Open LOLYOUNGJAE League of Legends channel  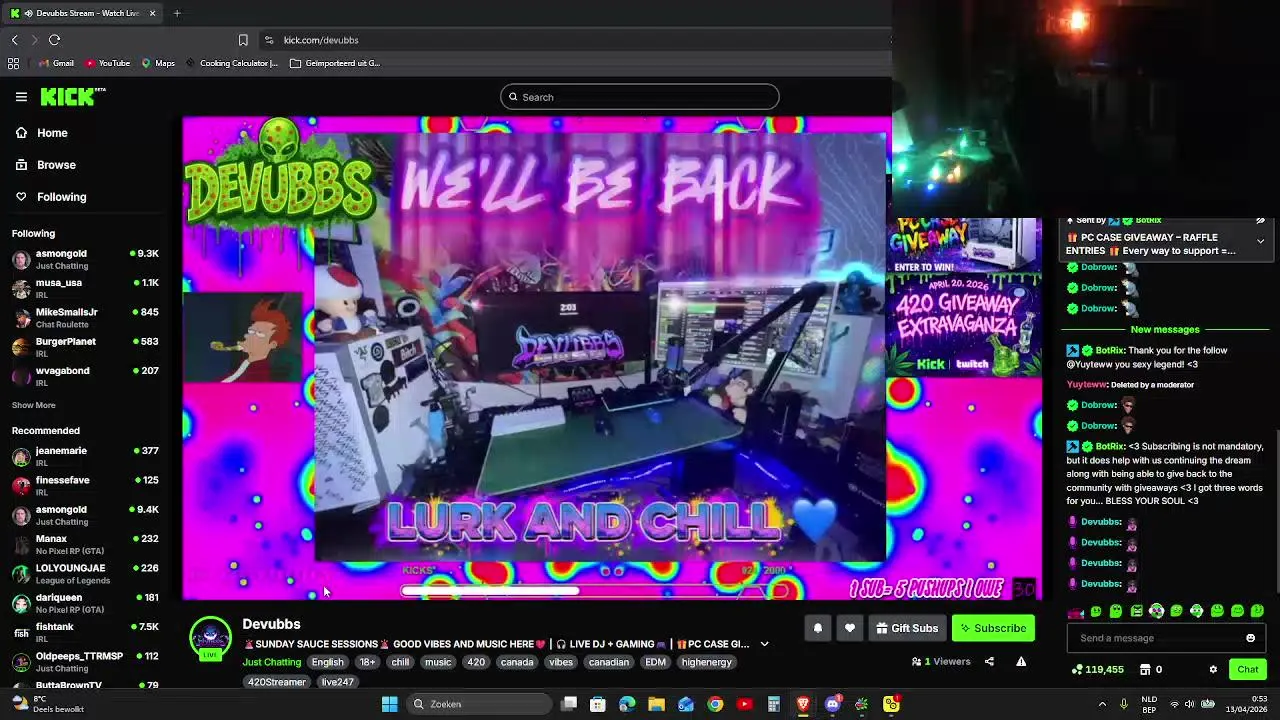[x=86, y=573]
